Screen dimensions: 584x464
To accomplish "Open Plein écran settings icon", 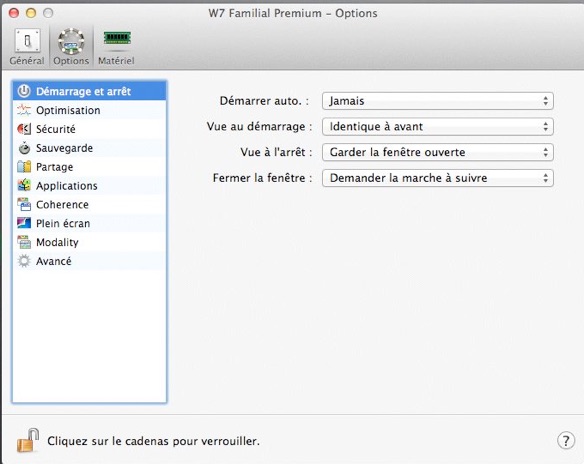I will (x=24, y=223).
